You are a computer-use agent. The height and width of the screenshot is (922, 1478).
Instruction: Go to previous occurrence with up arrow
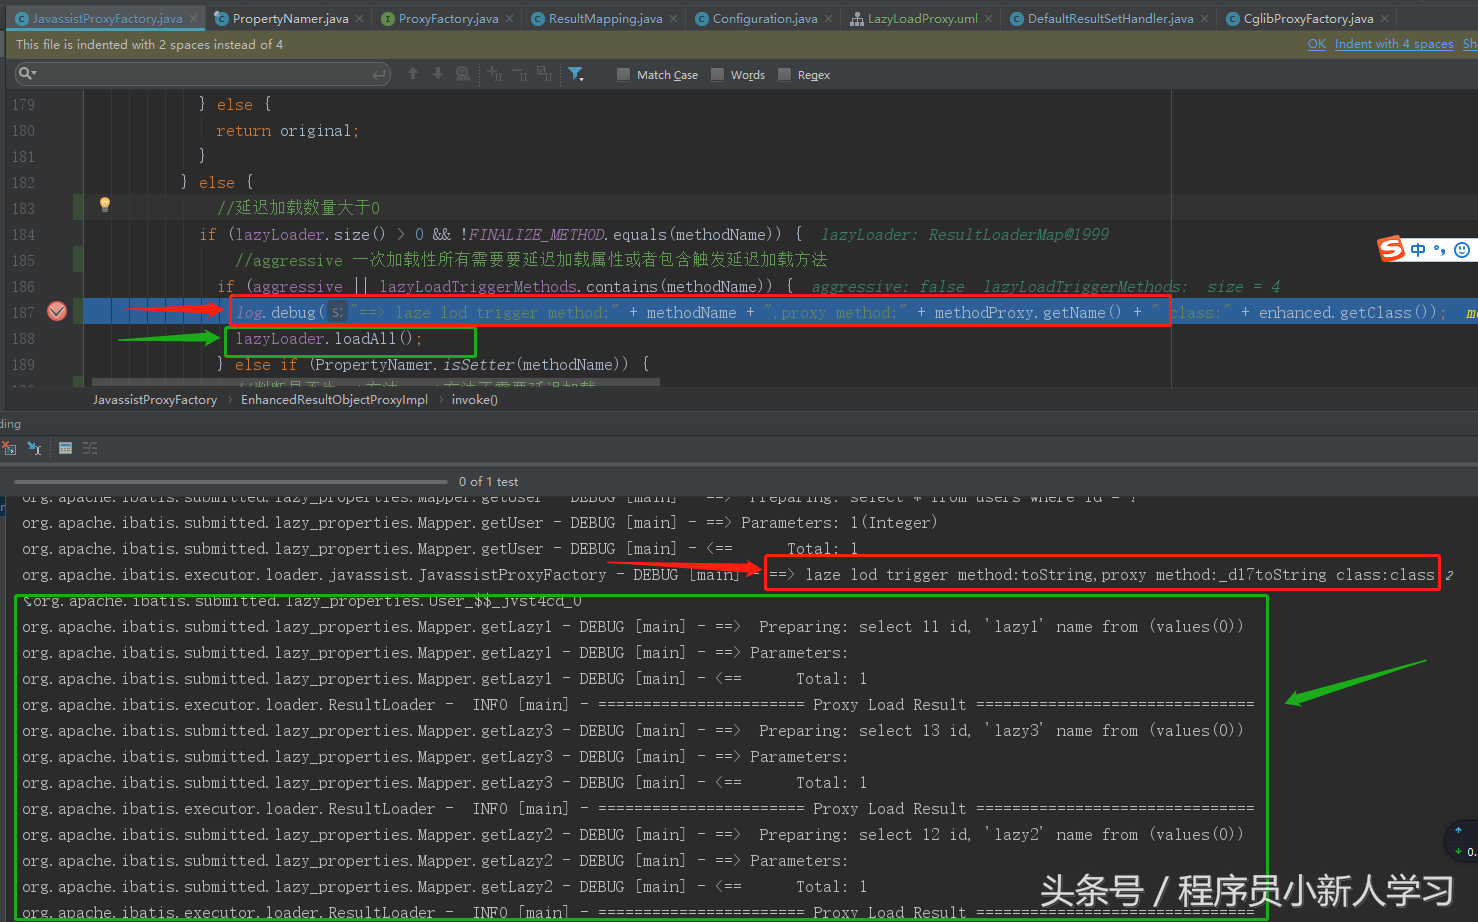pyautogui.click(x=413, y=73)
